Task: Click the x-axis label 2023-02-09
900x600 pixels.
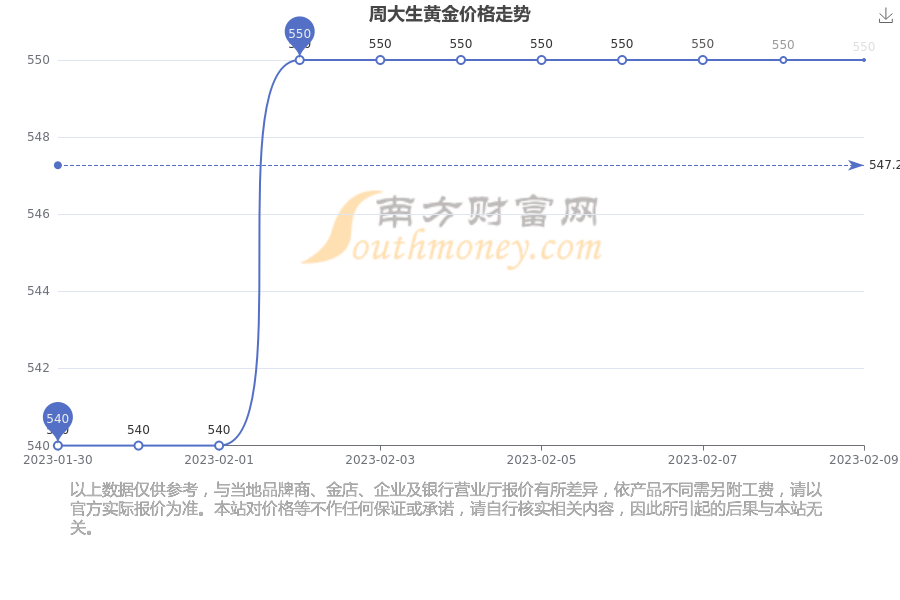Action: tap(863, 460)
